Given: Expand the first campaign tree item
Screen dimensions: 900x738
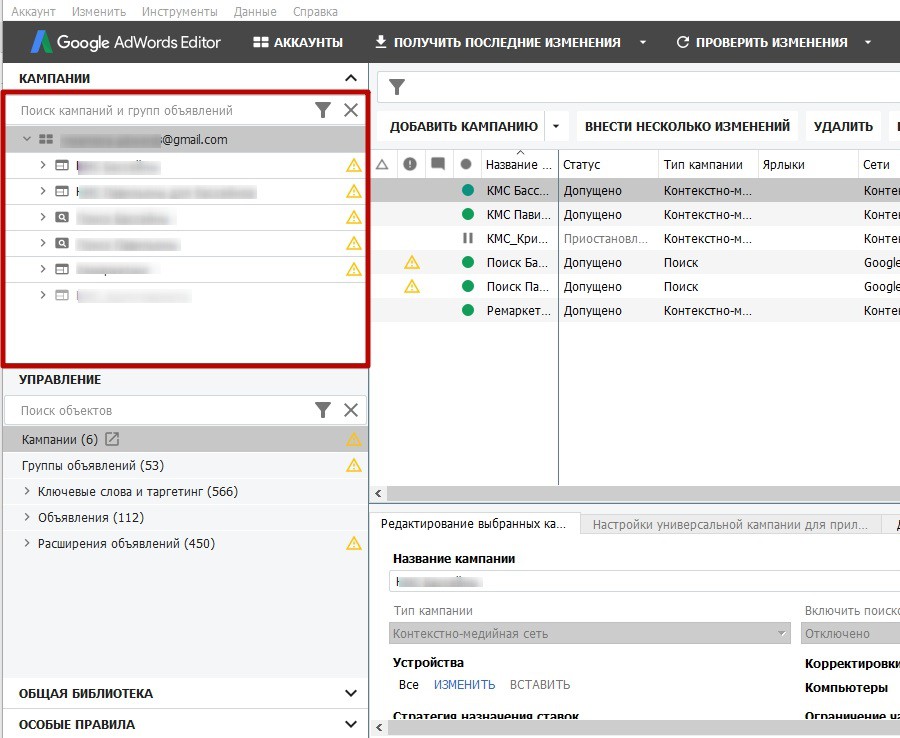Looking at the screenshot, I should (42, 165).
